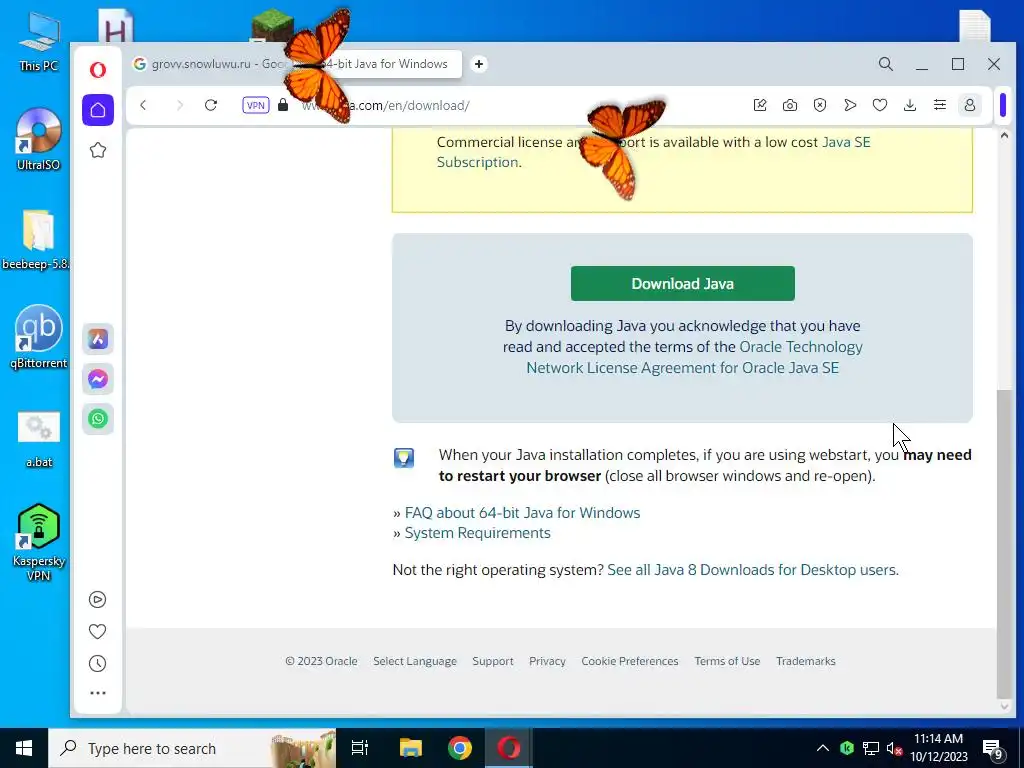Select the UltraISO desktop shortcut

tap(39, 139)
